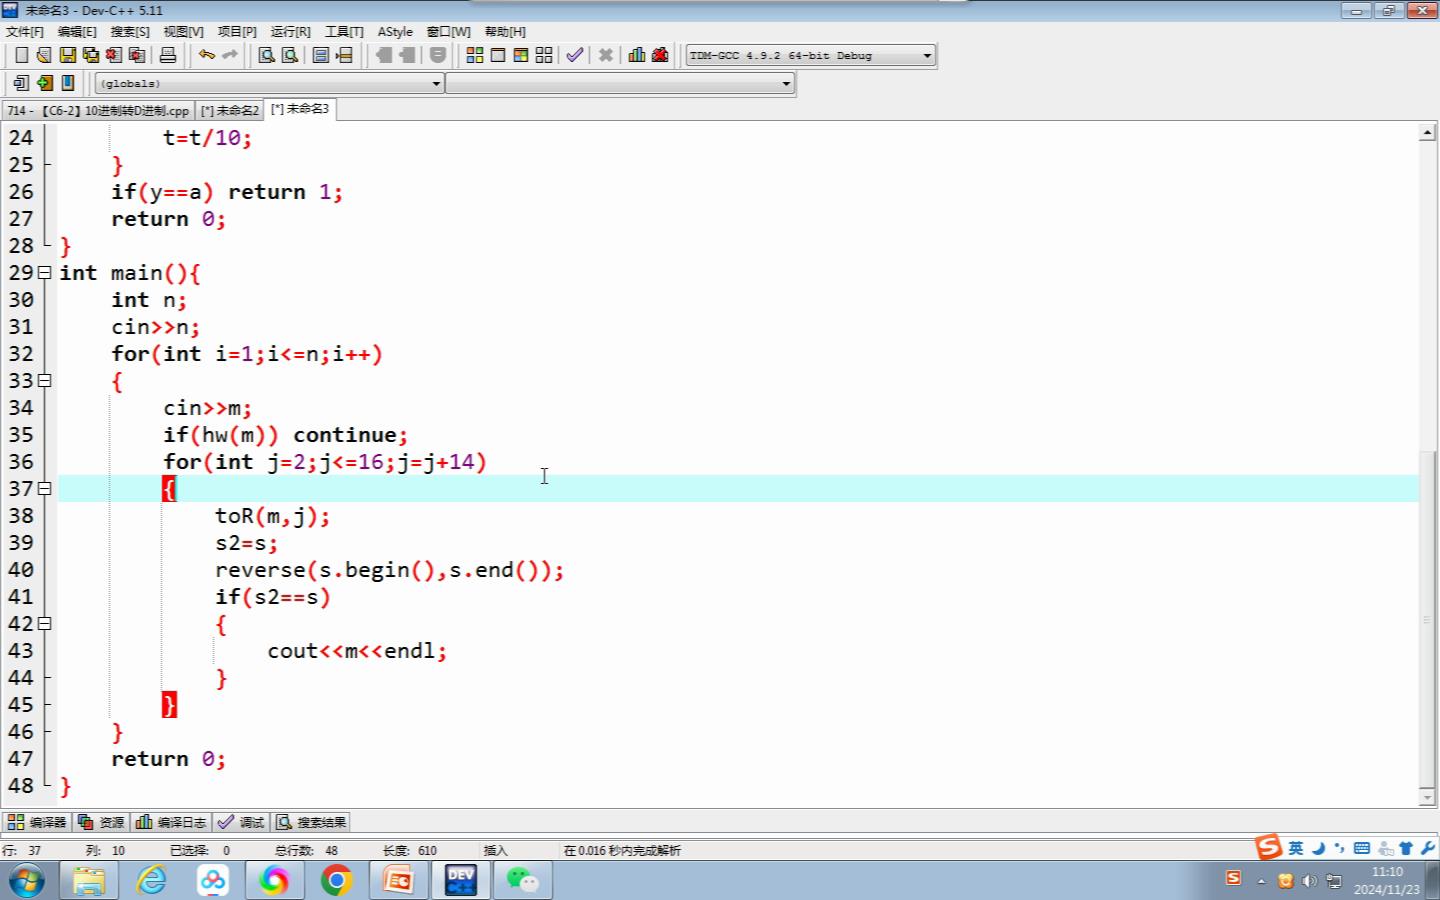
Task: Click the Open file icon
Action: point(44,55)
